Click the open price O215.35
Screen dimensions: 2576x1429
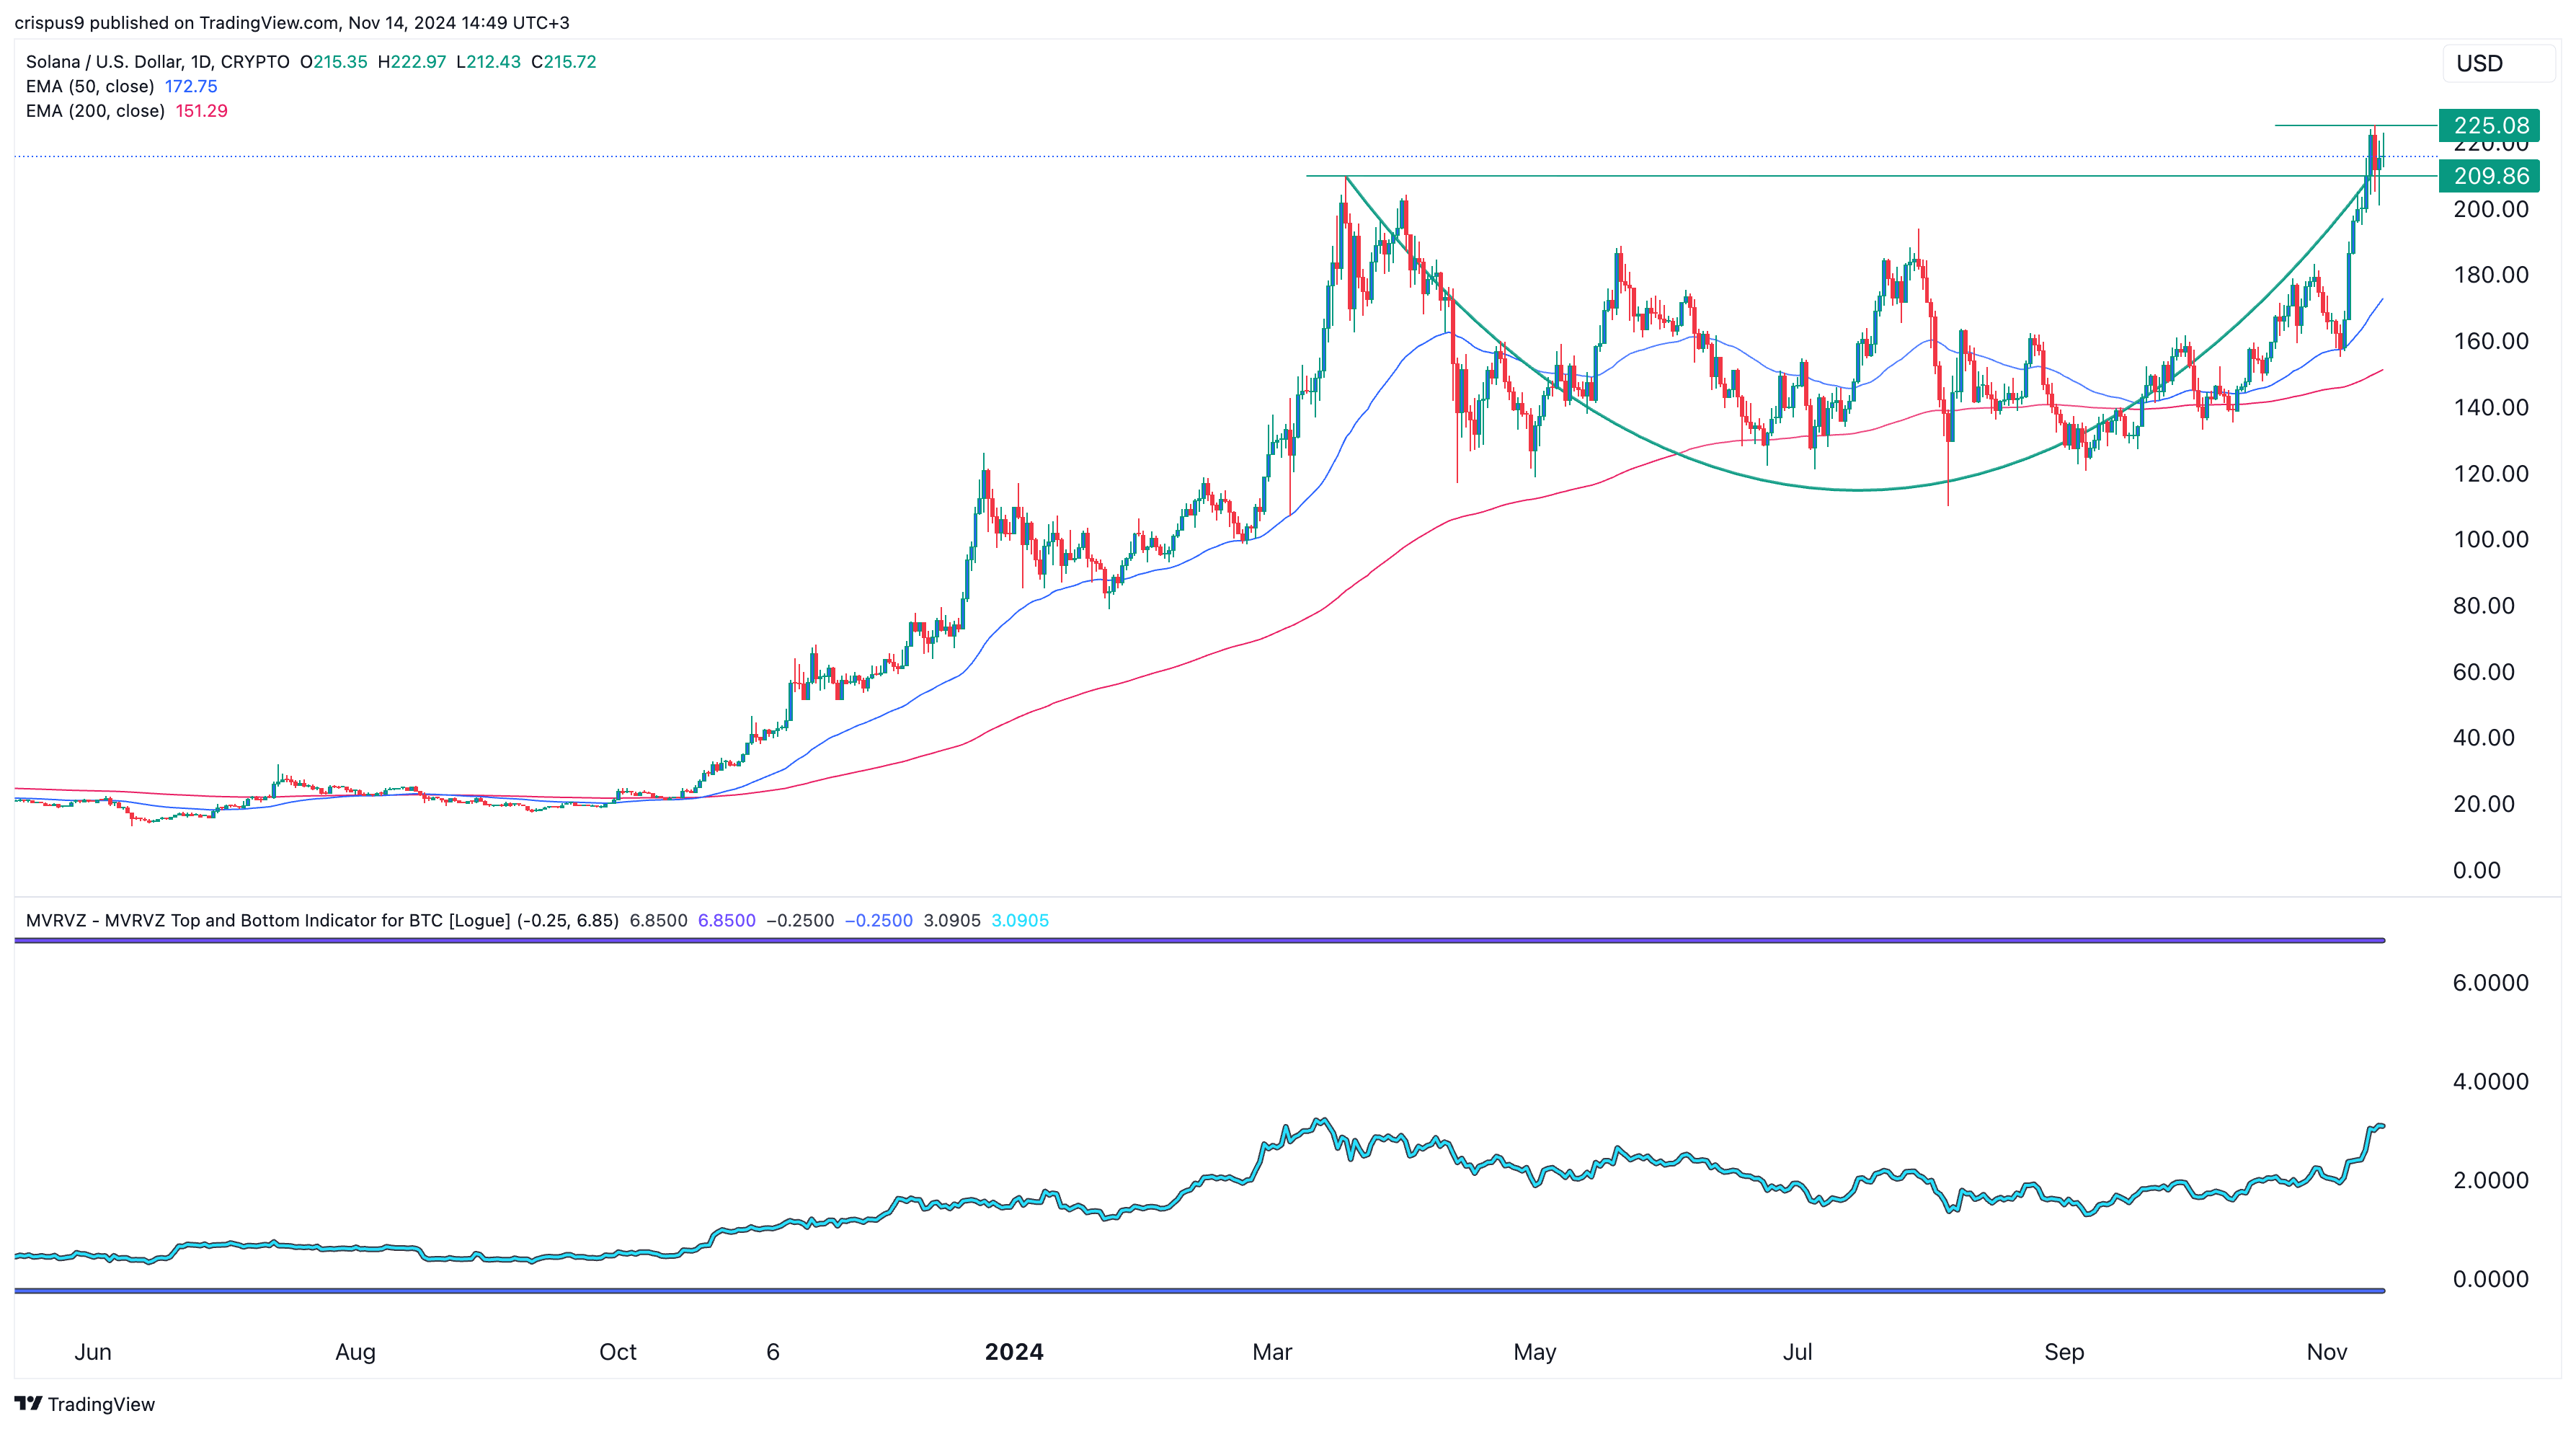coord(334,62)
